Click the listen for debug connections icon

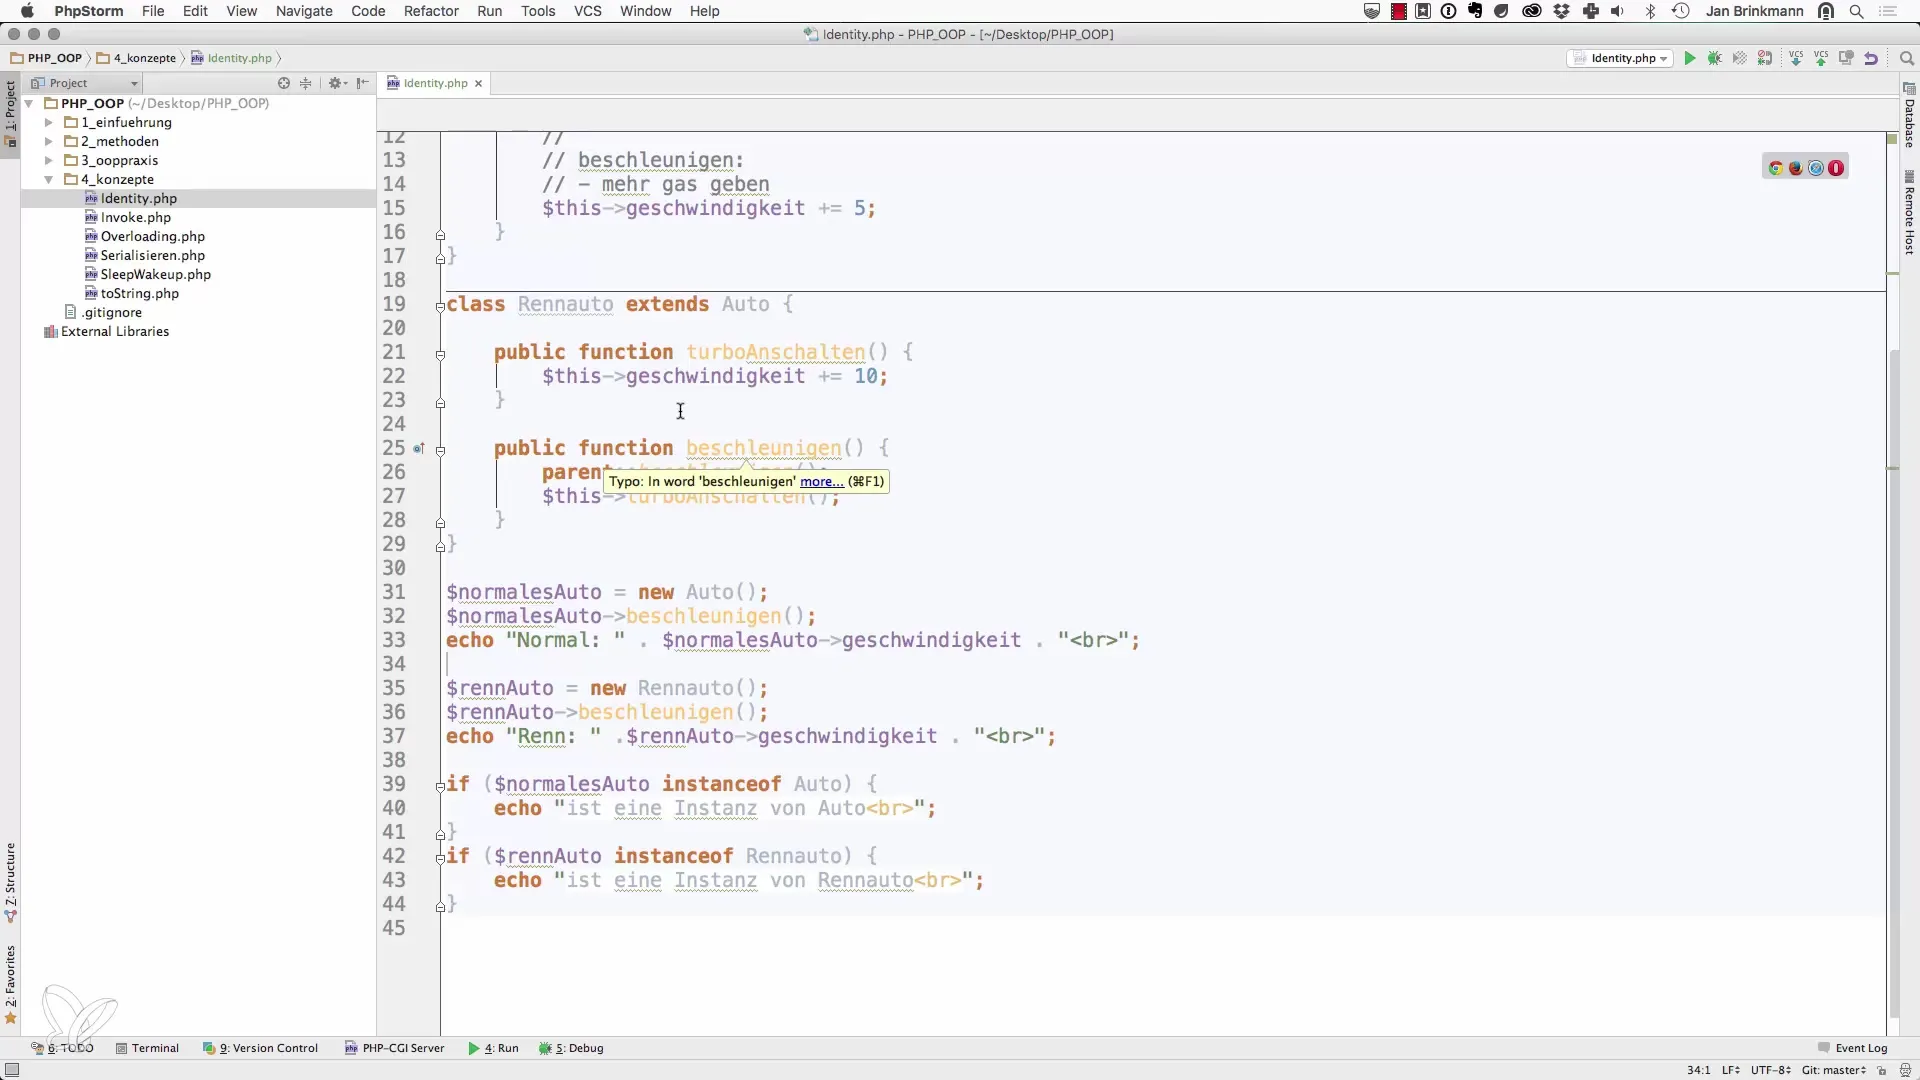tap(1765, 58)
